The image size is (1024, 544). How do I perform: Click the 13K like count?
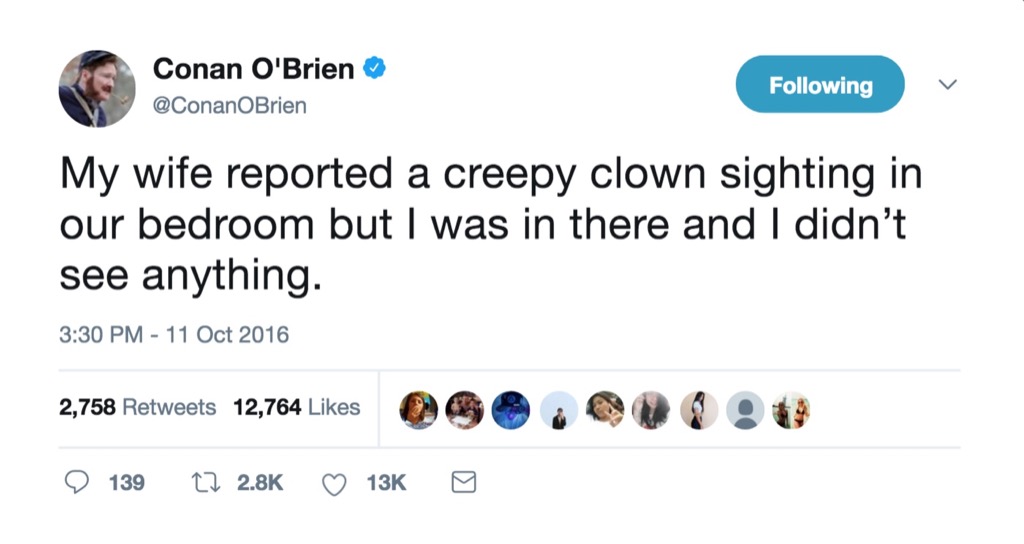point(386,483)
